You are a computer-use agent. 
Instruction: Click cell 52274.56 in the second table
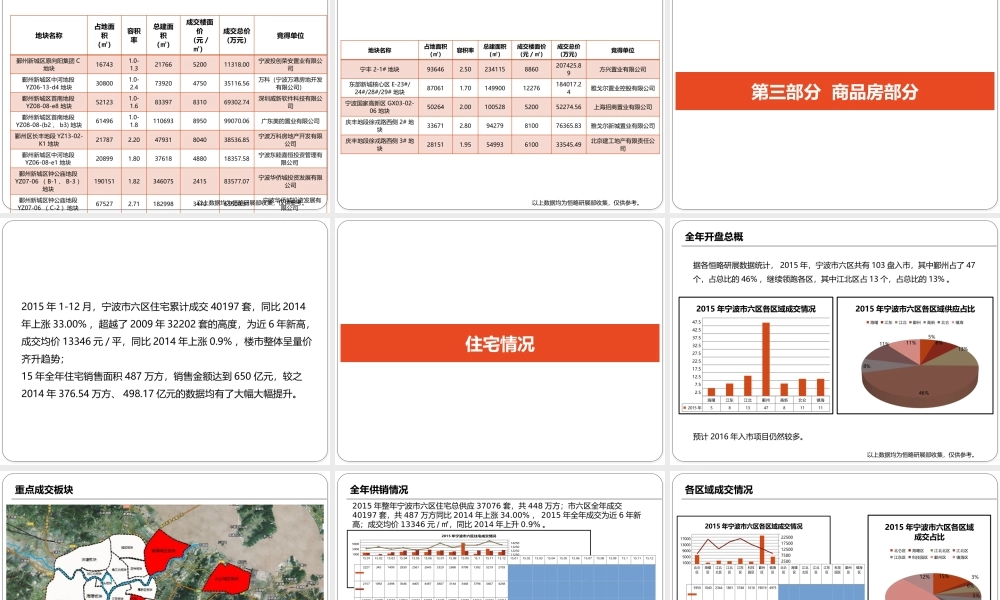point(568,107)
